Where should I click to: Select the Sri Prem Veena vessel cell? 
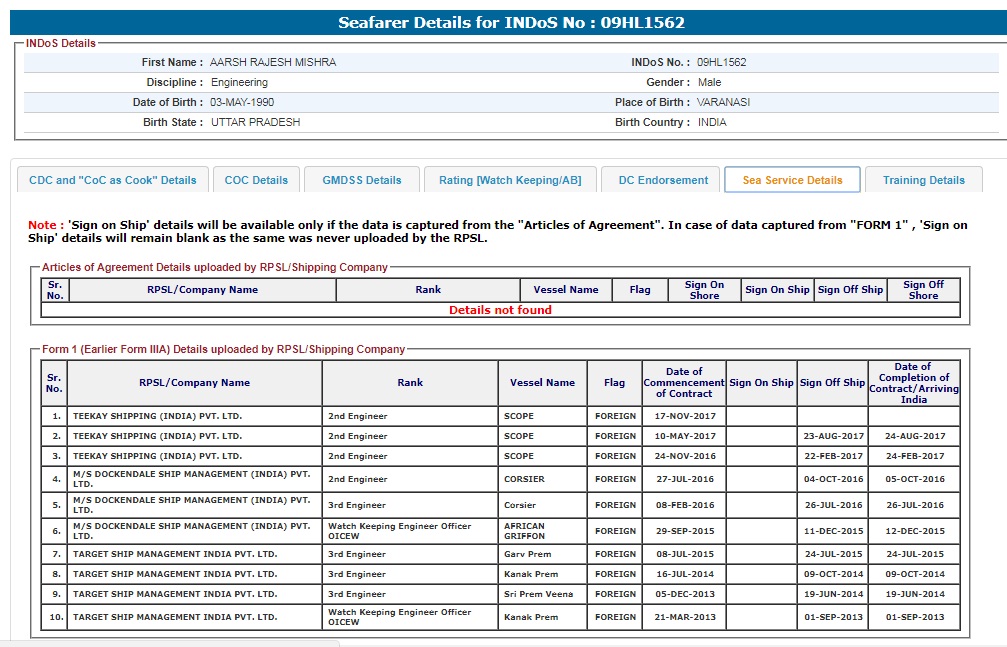(x=537, y=594)
